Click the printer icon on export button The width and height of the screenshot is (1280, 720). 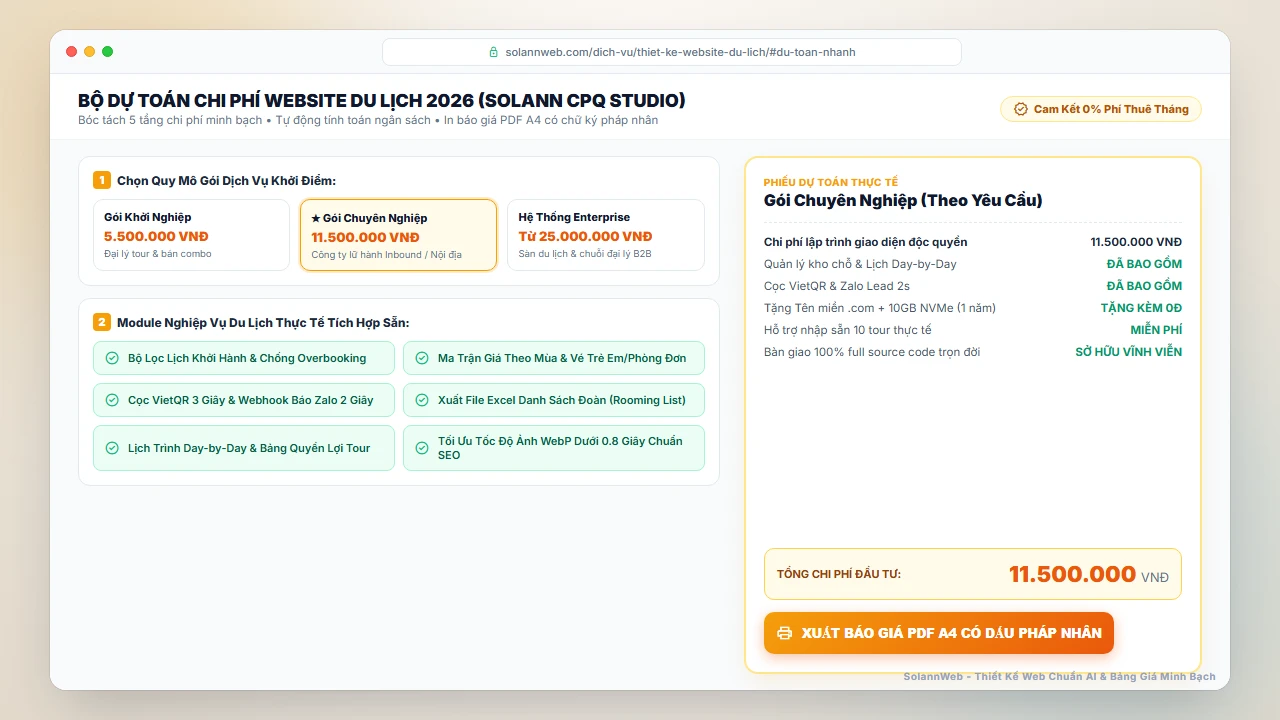point(785,633)
